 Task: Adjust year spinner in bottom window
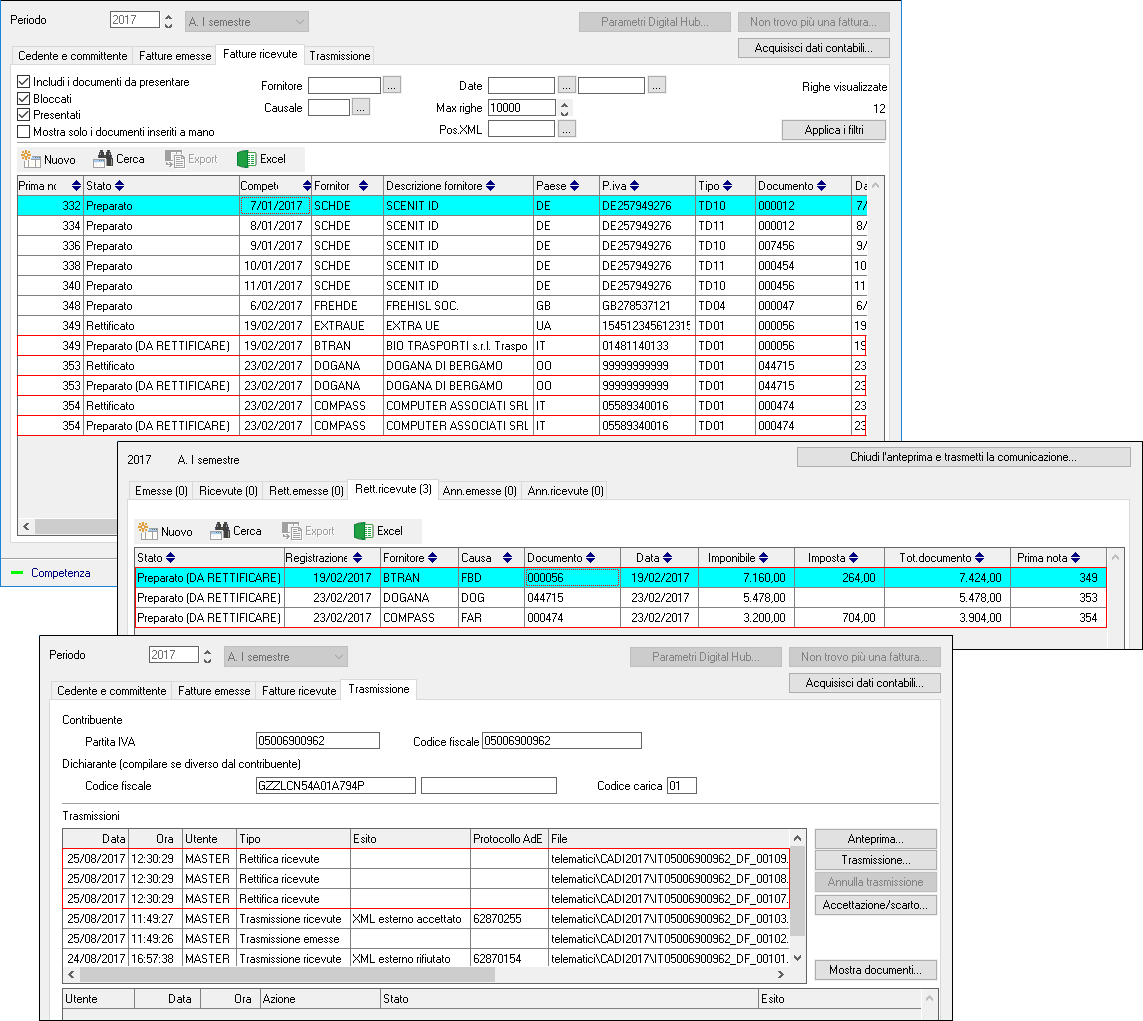coord(208,656)
